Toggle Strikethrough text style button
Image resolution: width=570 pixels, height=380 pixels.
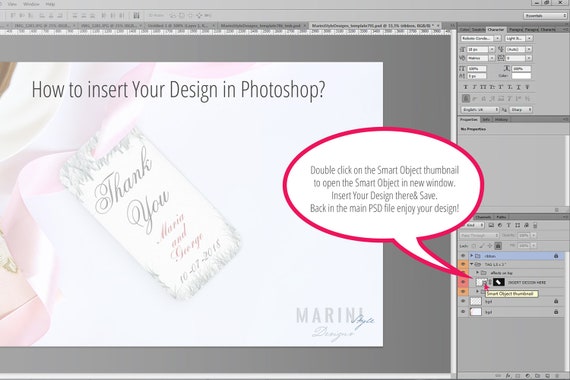527,87
